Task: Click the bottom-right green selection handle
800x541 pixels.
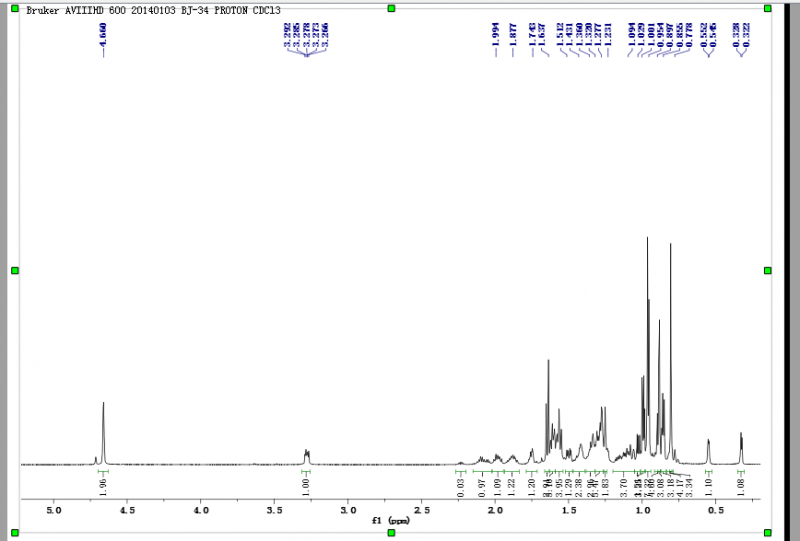Action: tap(767, 532)
